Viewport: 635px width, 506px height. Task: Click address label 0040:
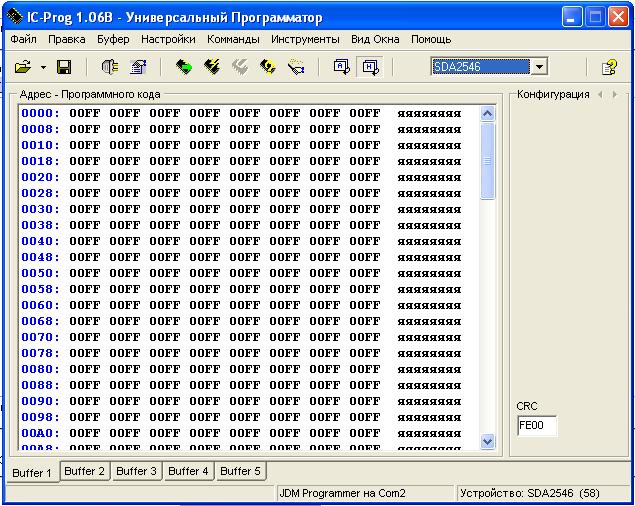40,241
